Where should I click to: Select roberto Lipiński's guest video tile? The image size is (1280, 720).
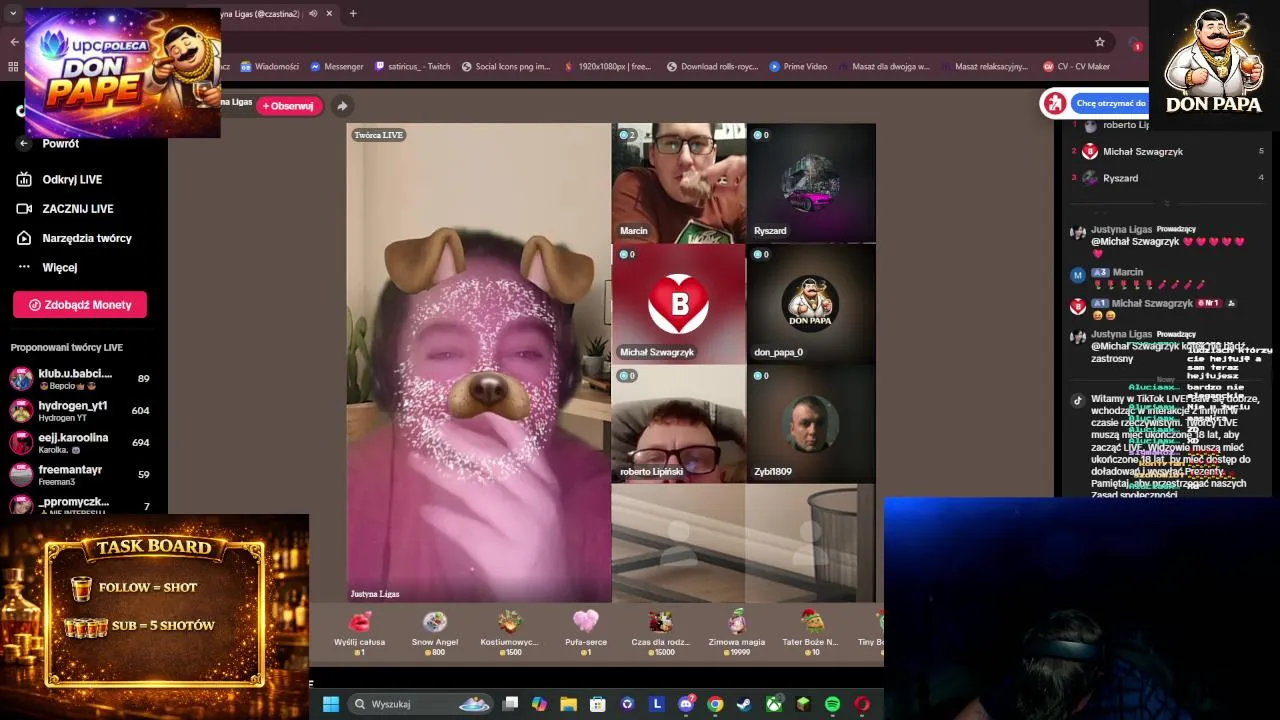678,424
